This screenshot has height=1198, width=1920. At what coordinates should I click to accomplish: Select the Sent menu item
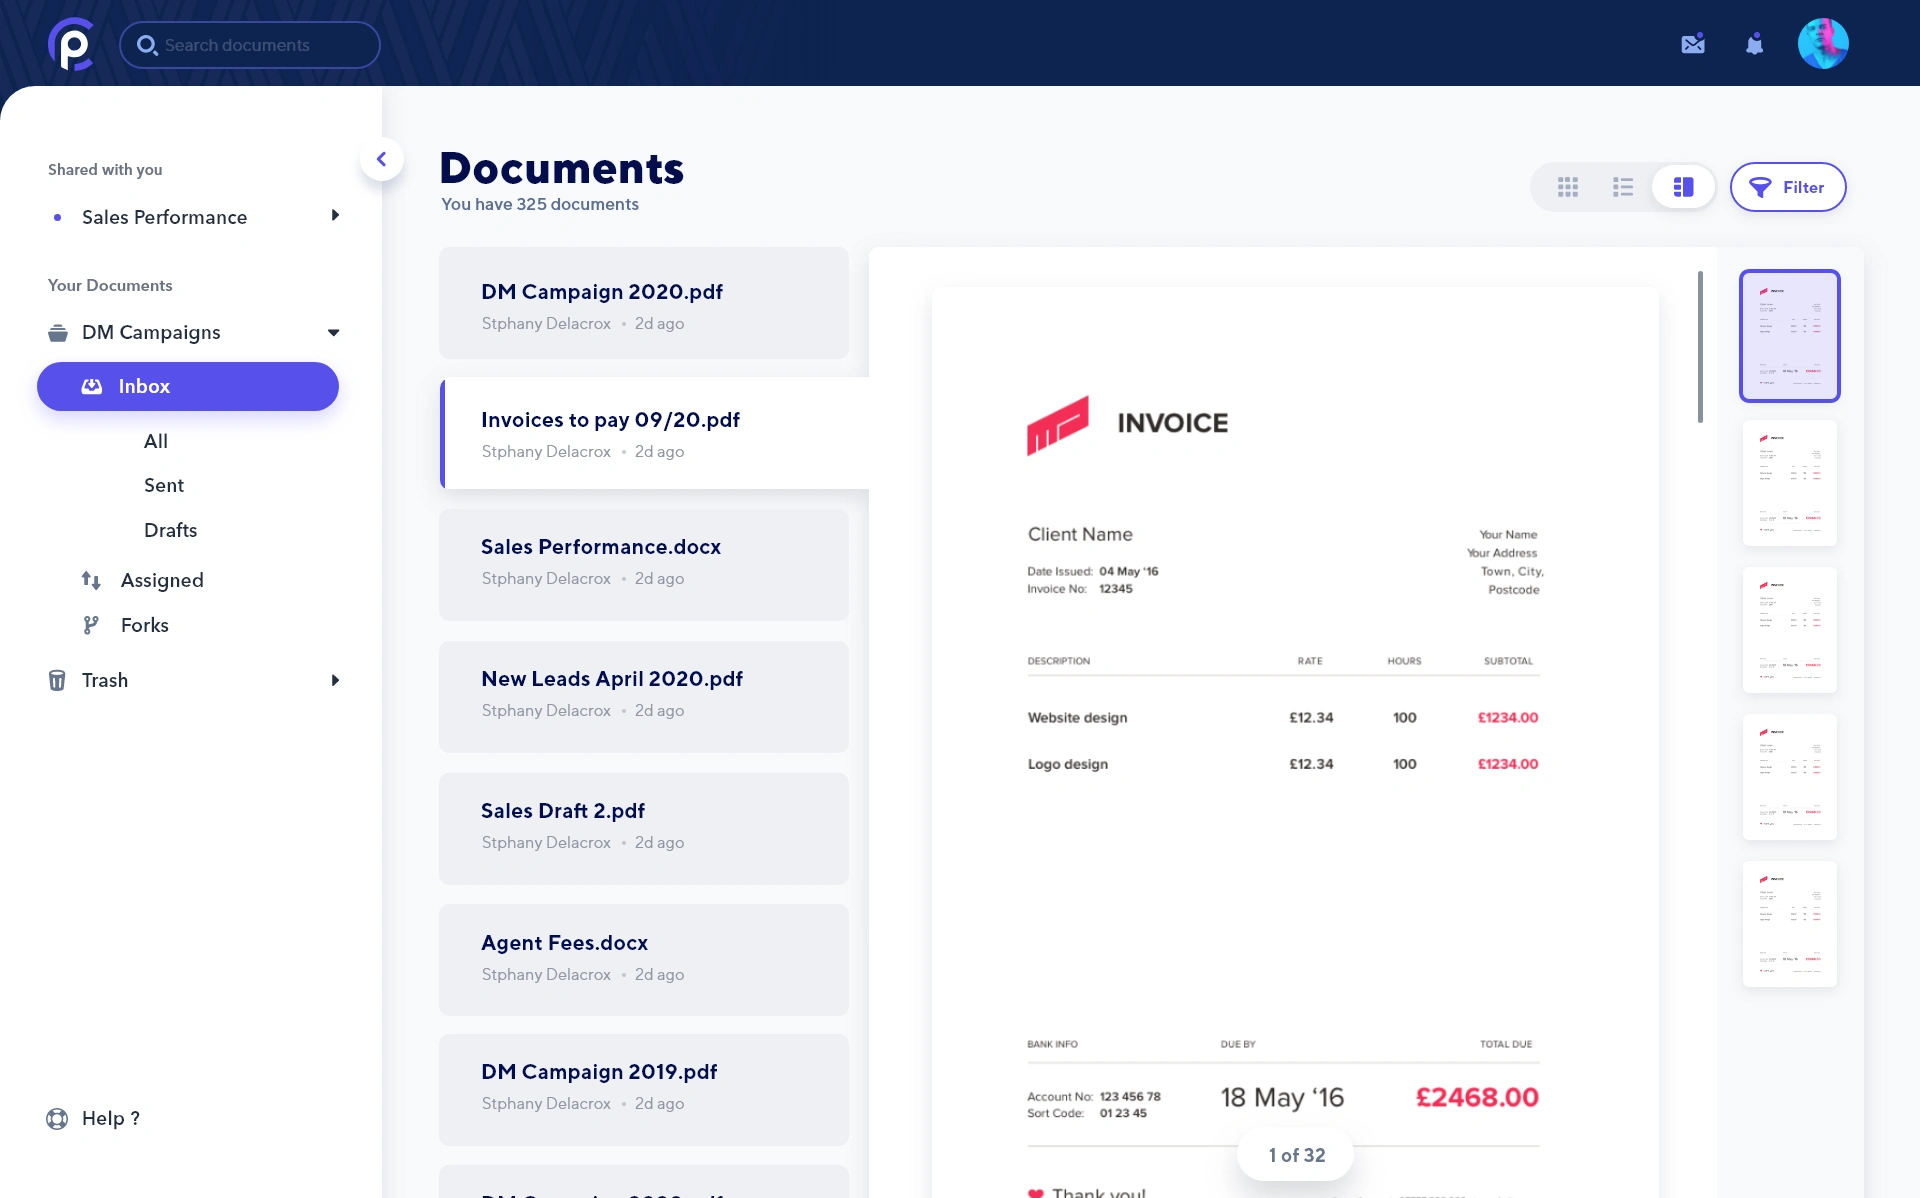[x=164, y=485]
